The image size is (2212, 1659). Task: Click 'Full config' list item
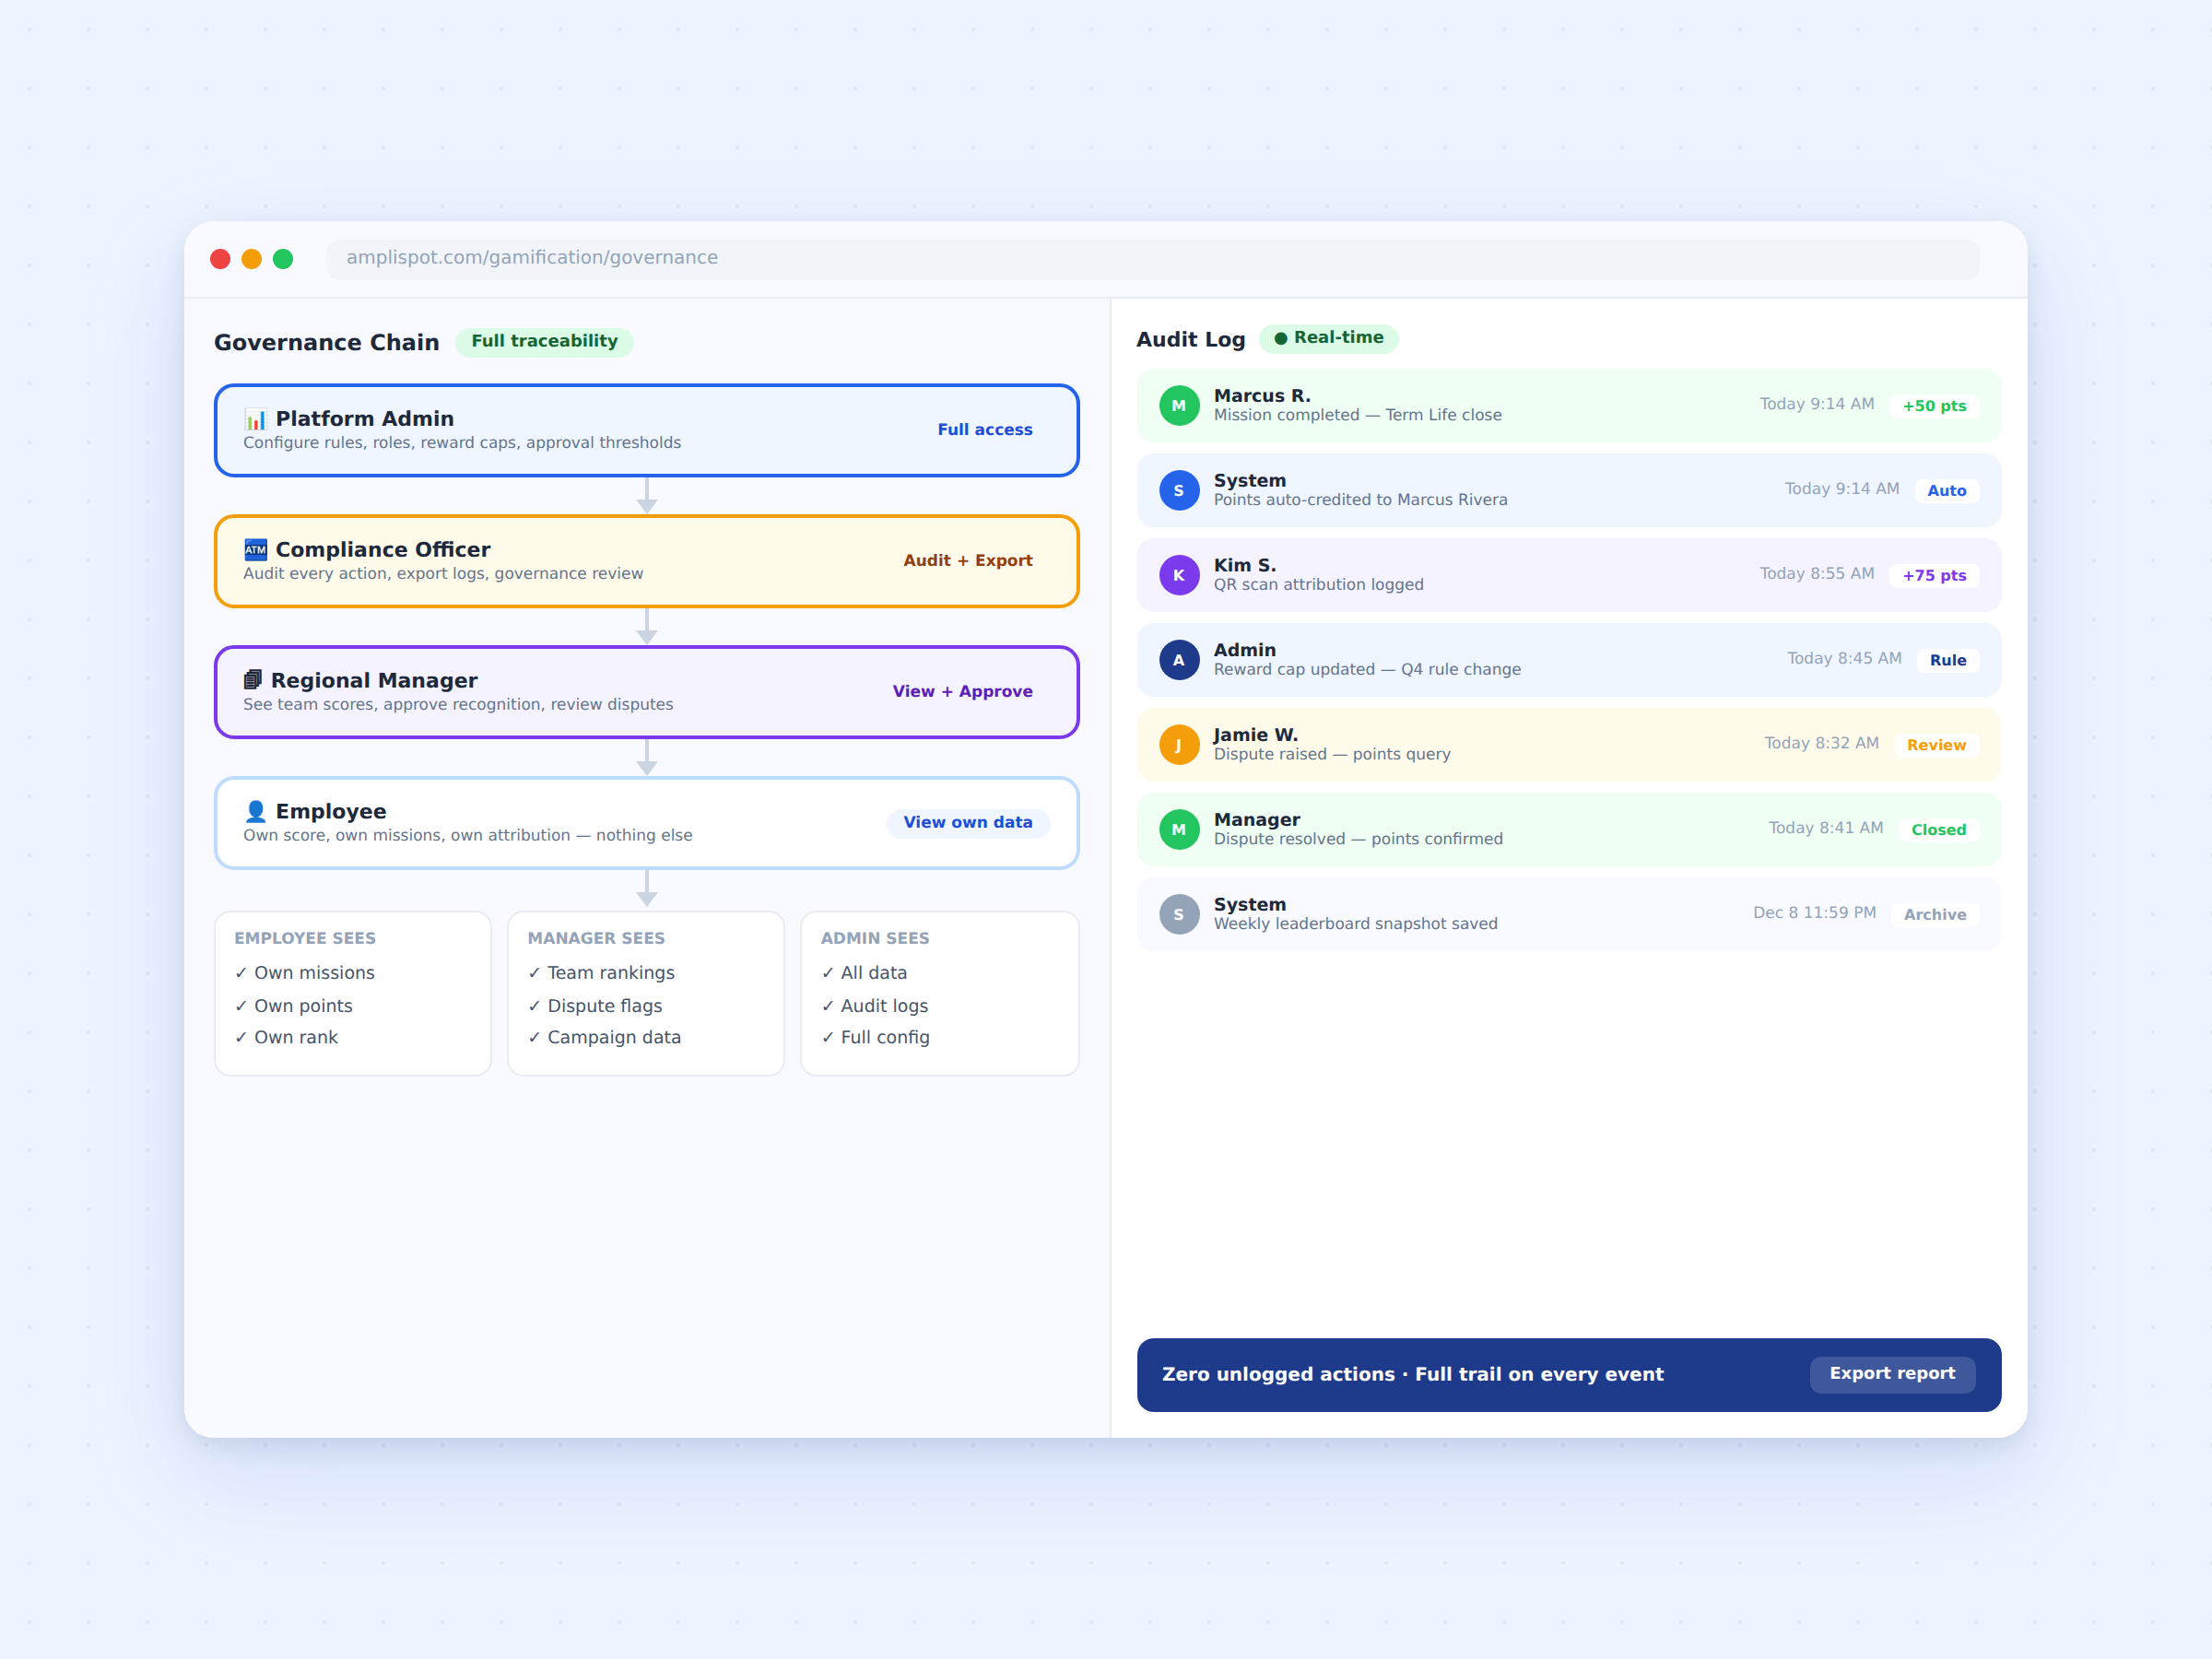tap(875, 1038)
